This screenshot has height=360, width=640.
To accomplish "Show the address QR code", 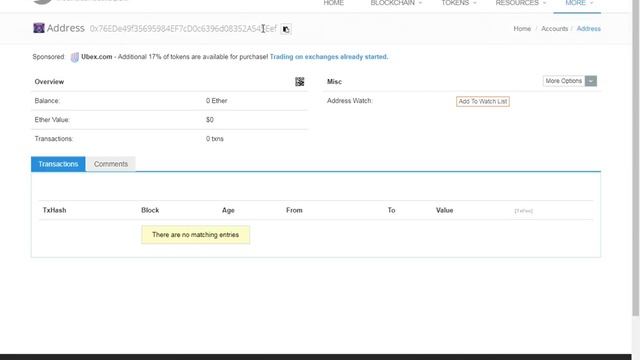I will (x=300, y=82).
